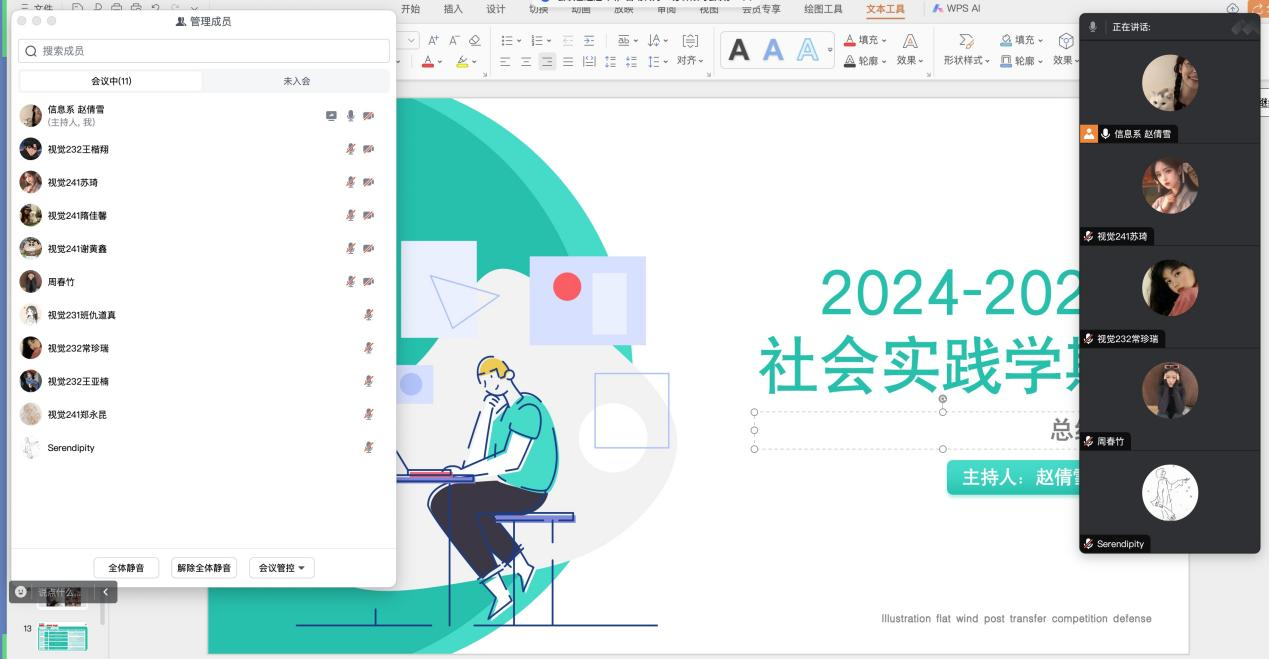Open the 对齐 alignment dropdown

point(690,61)
